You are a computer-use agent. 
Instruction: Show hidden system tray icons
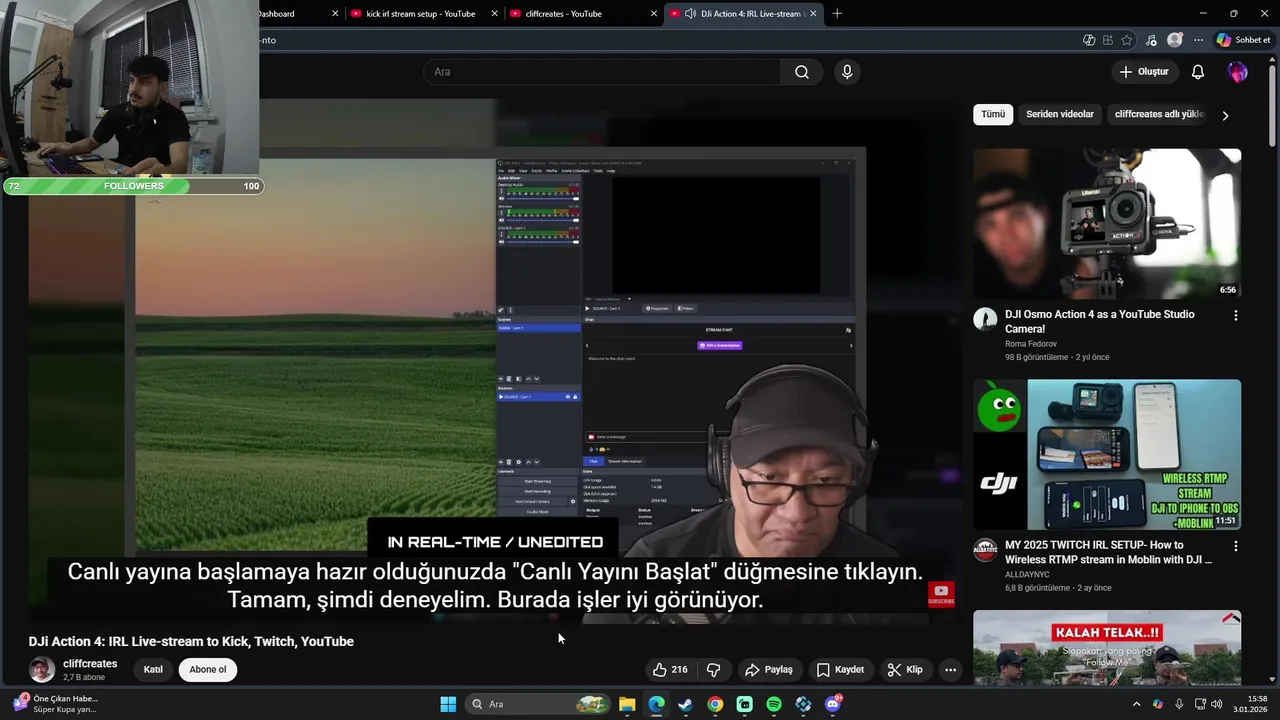(x=1136, y=704)
